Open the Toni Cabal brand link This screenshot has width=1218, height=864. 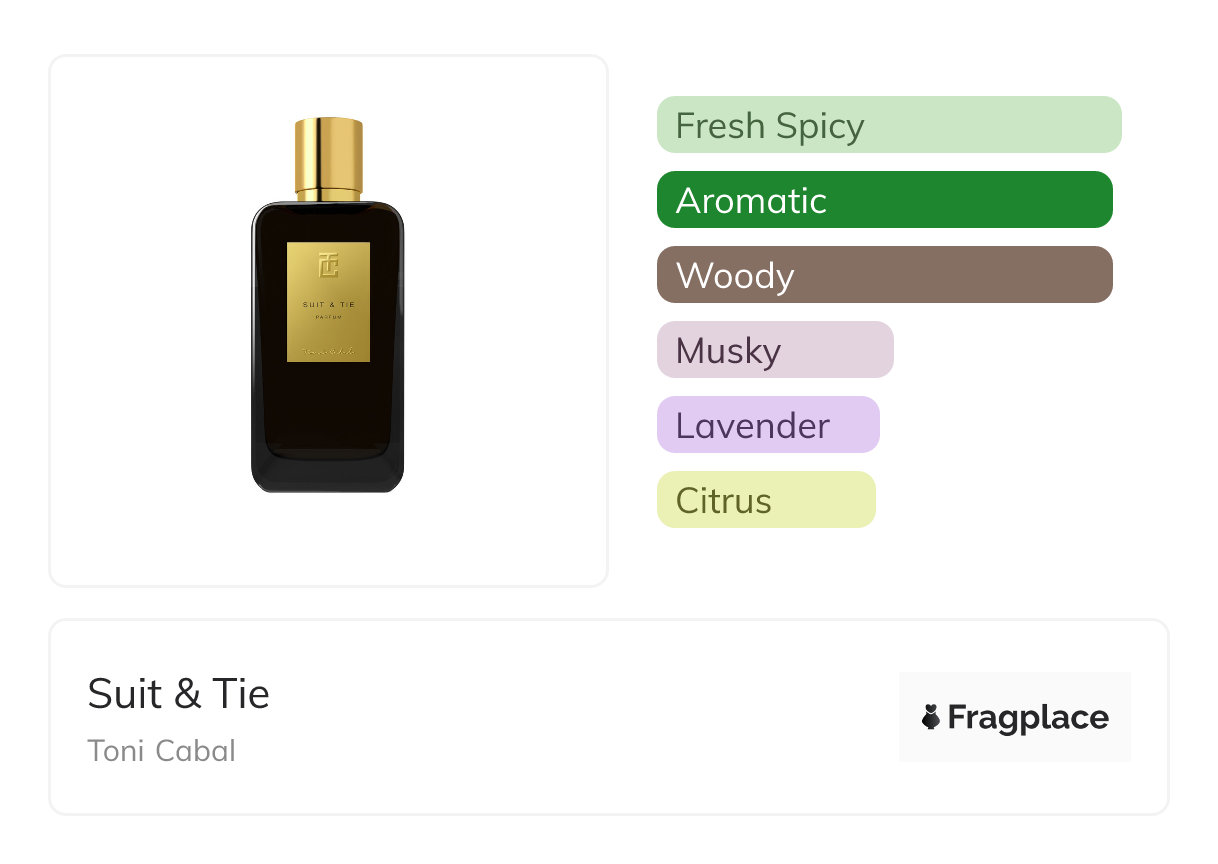(x=161, y=750)
